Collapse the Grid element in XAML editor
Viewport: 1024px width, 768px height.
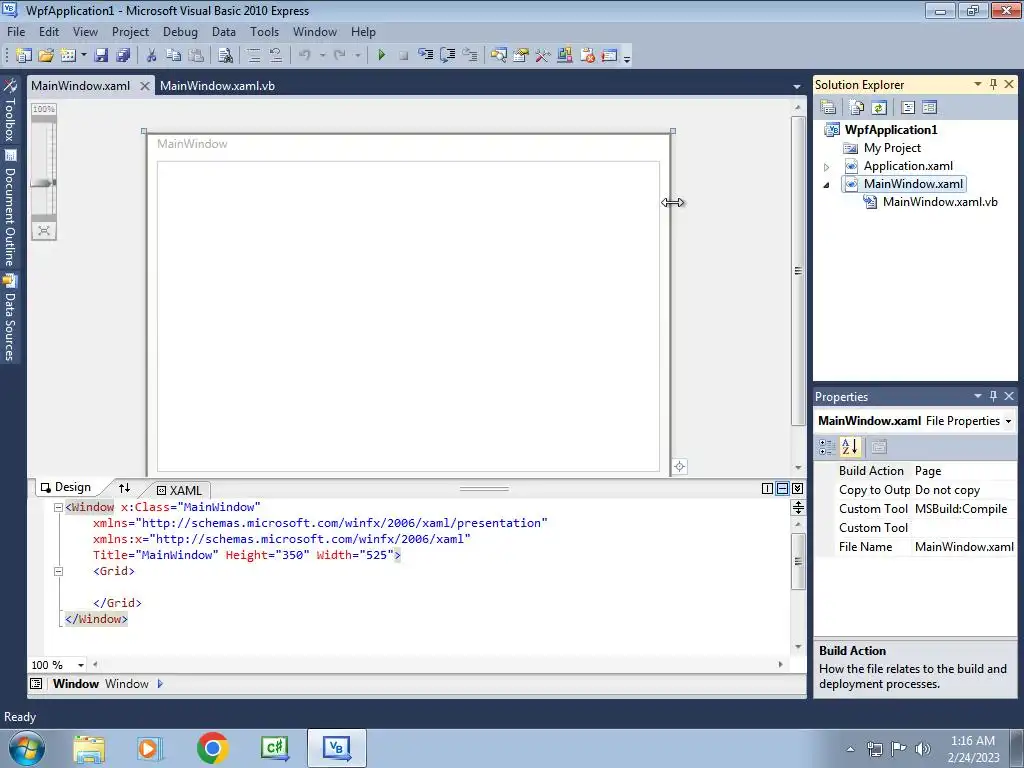58,571
